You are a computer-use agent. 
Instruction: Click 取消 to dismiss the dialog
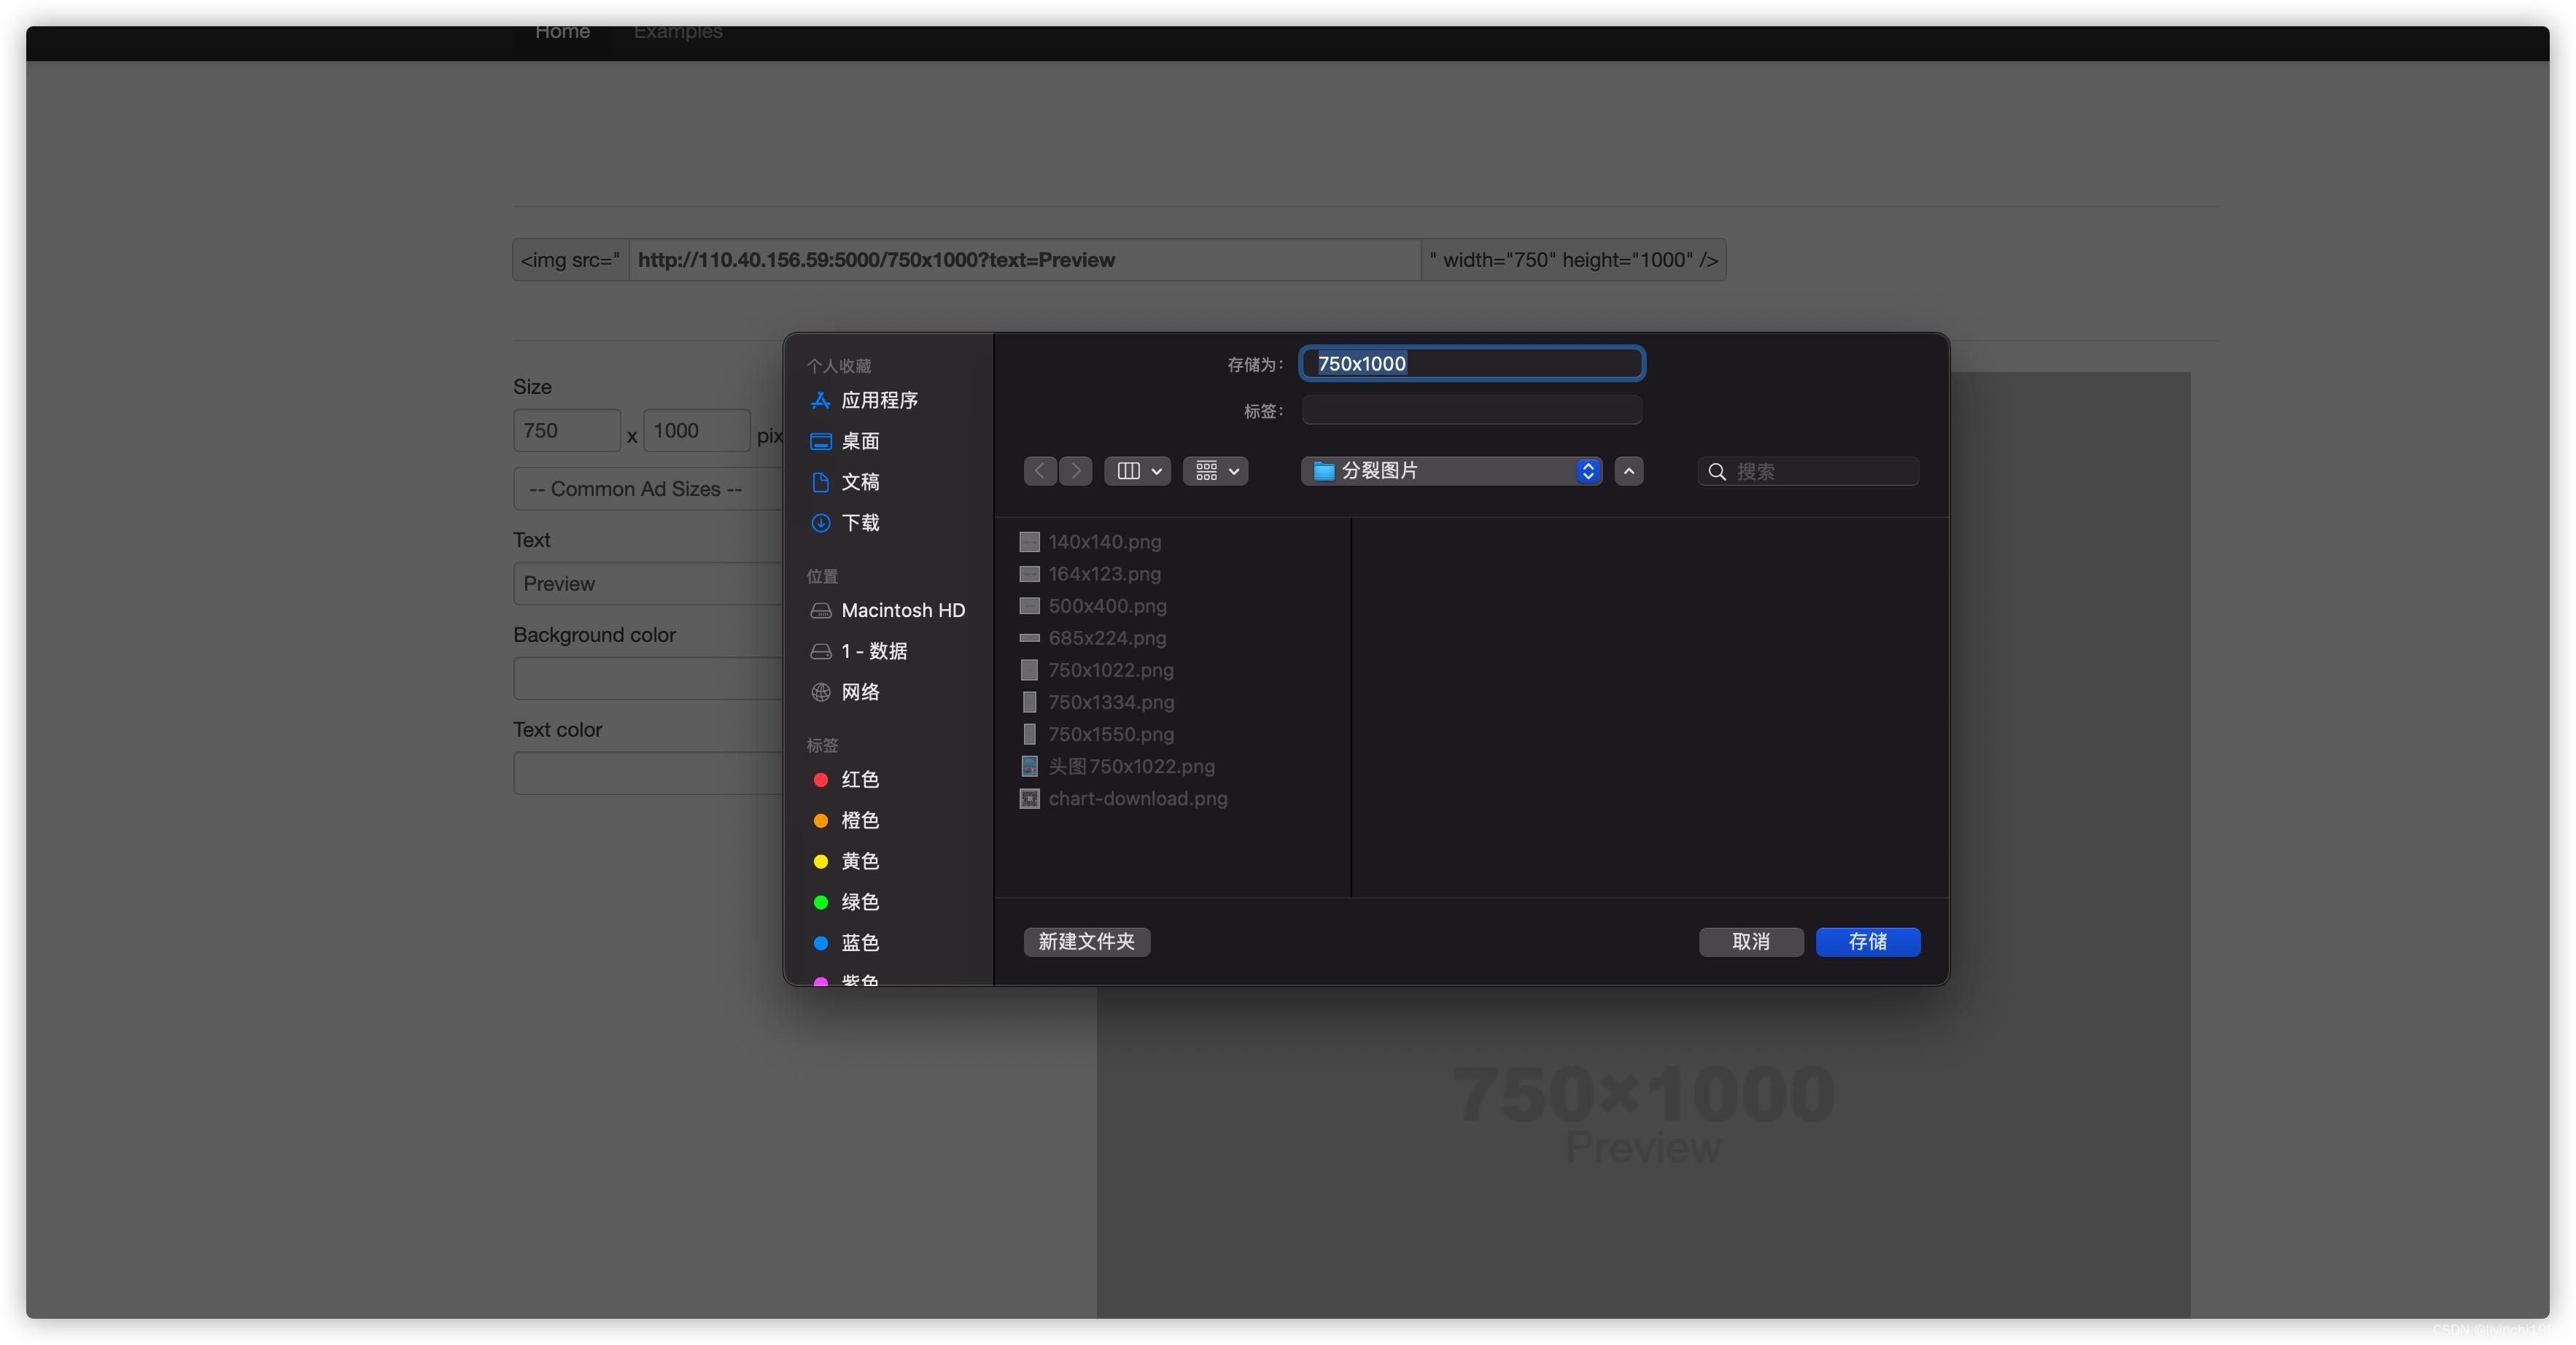click(1751, 941)
